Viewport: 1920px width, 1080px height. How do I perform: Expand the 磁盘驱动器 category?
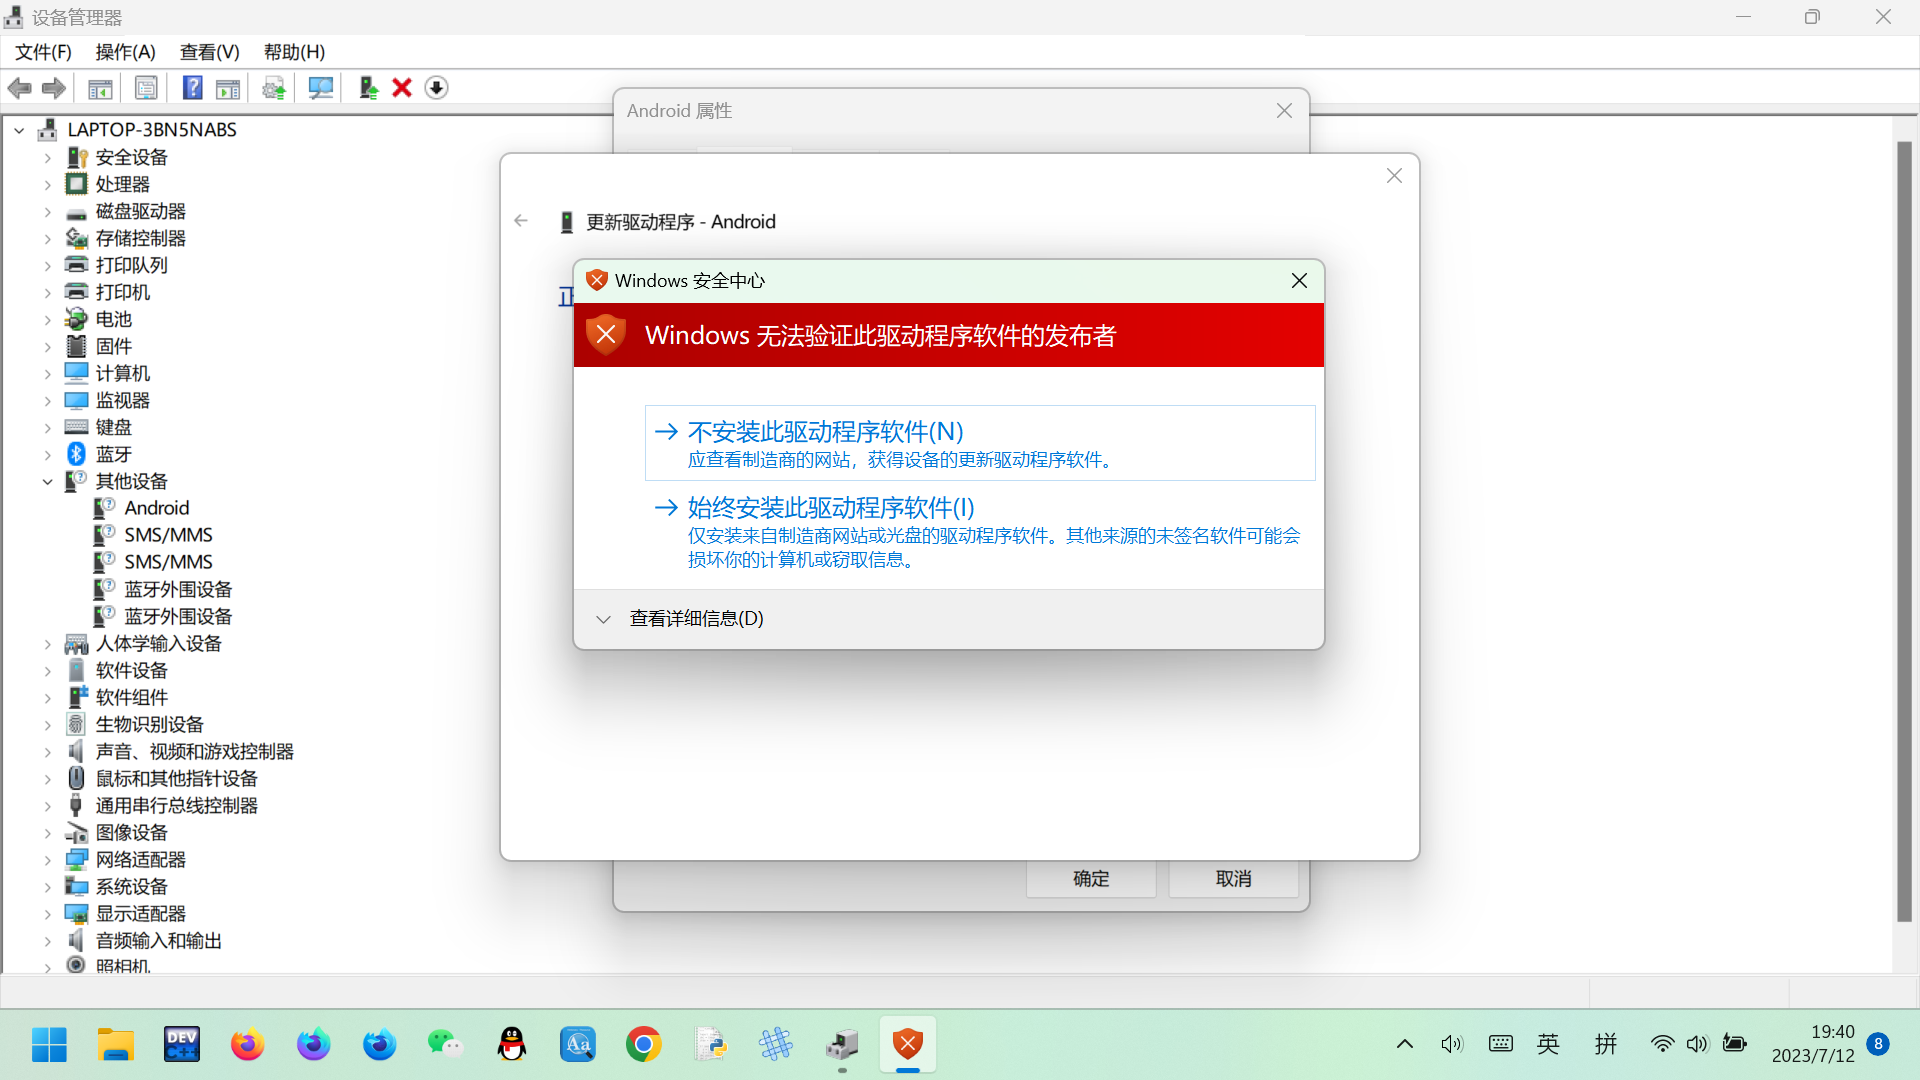pyautogui.click(x=47, y=212)
